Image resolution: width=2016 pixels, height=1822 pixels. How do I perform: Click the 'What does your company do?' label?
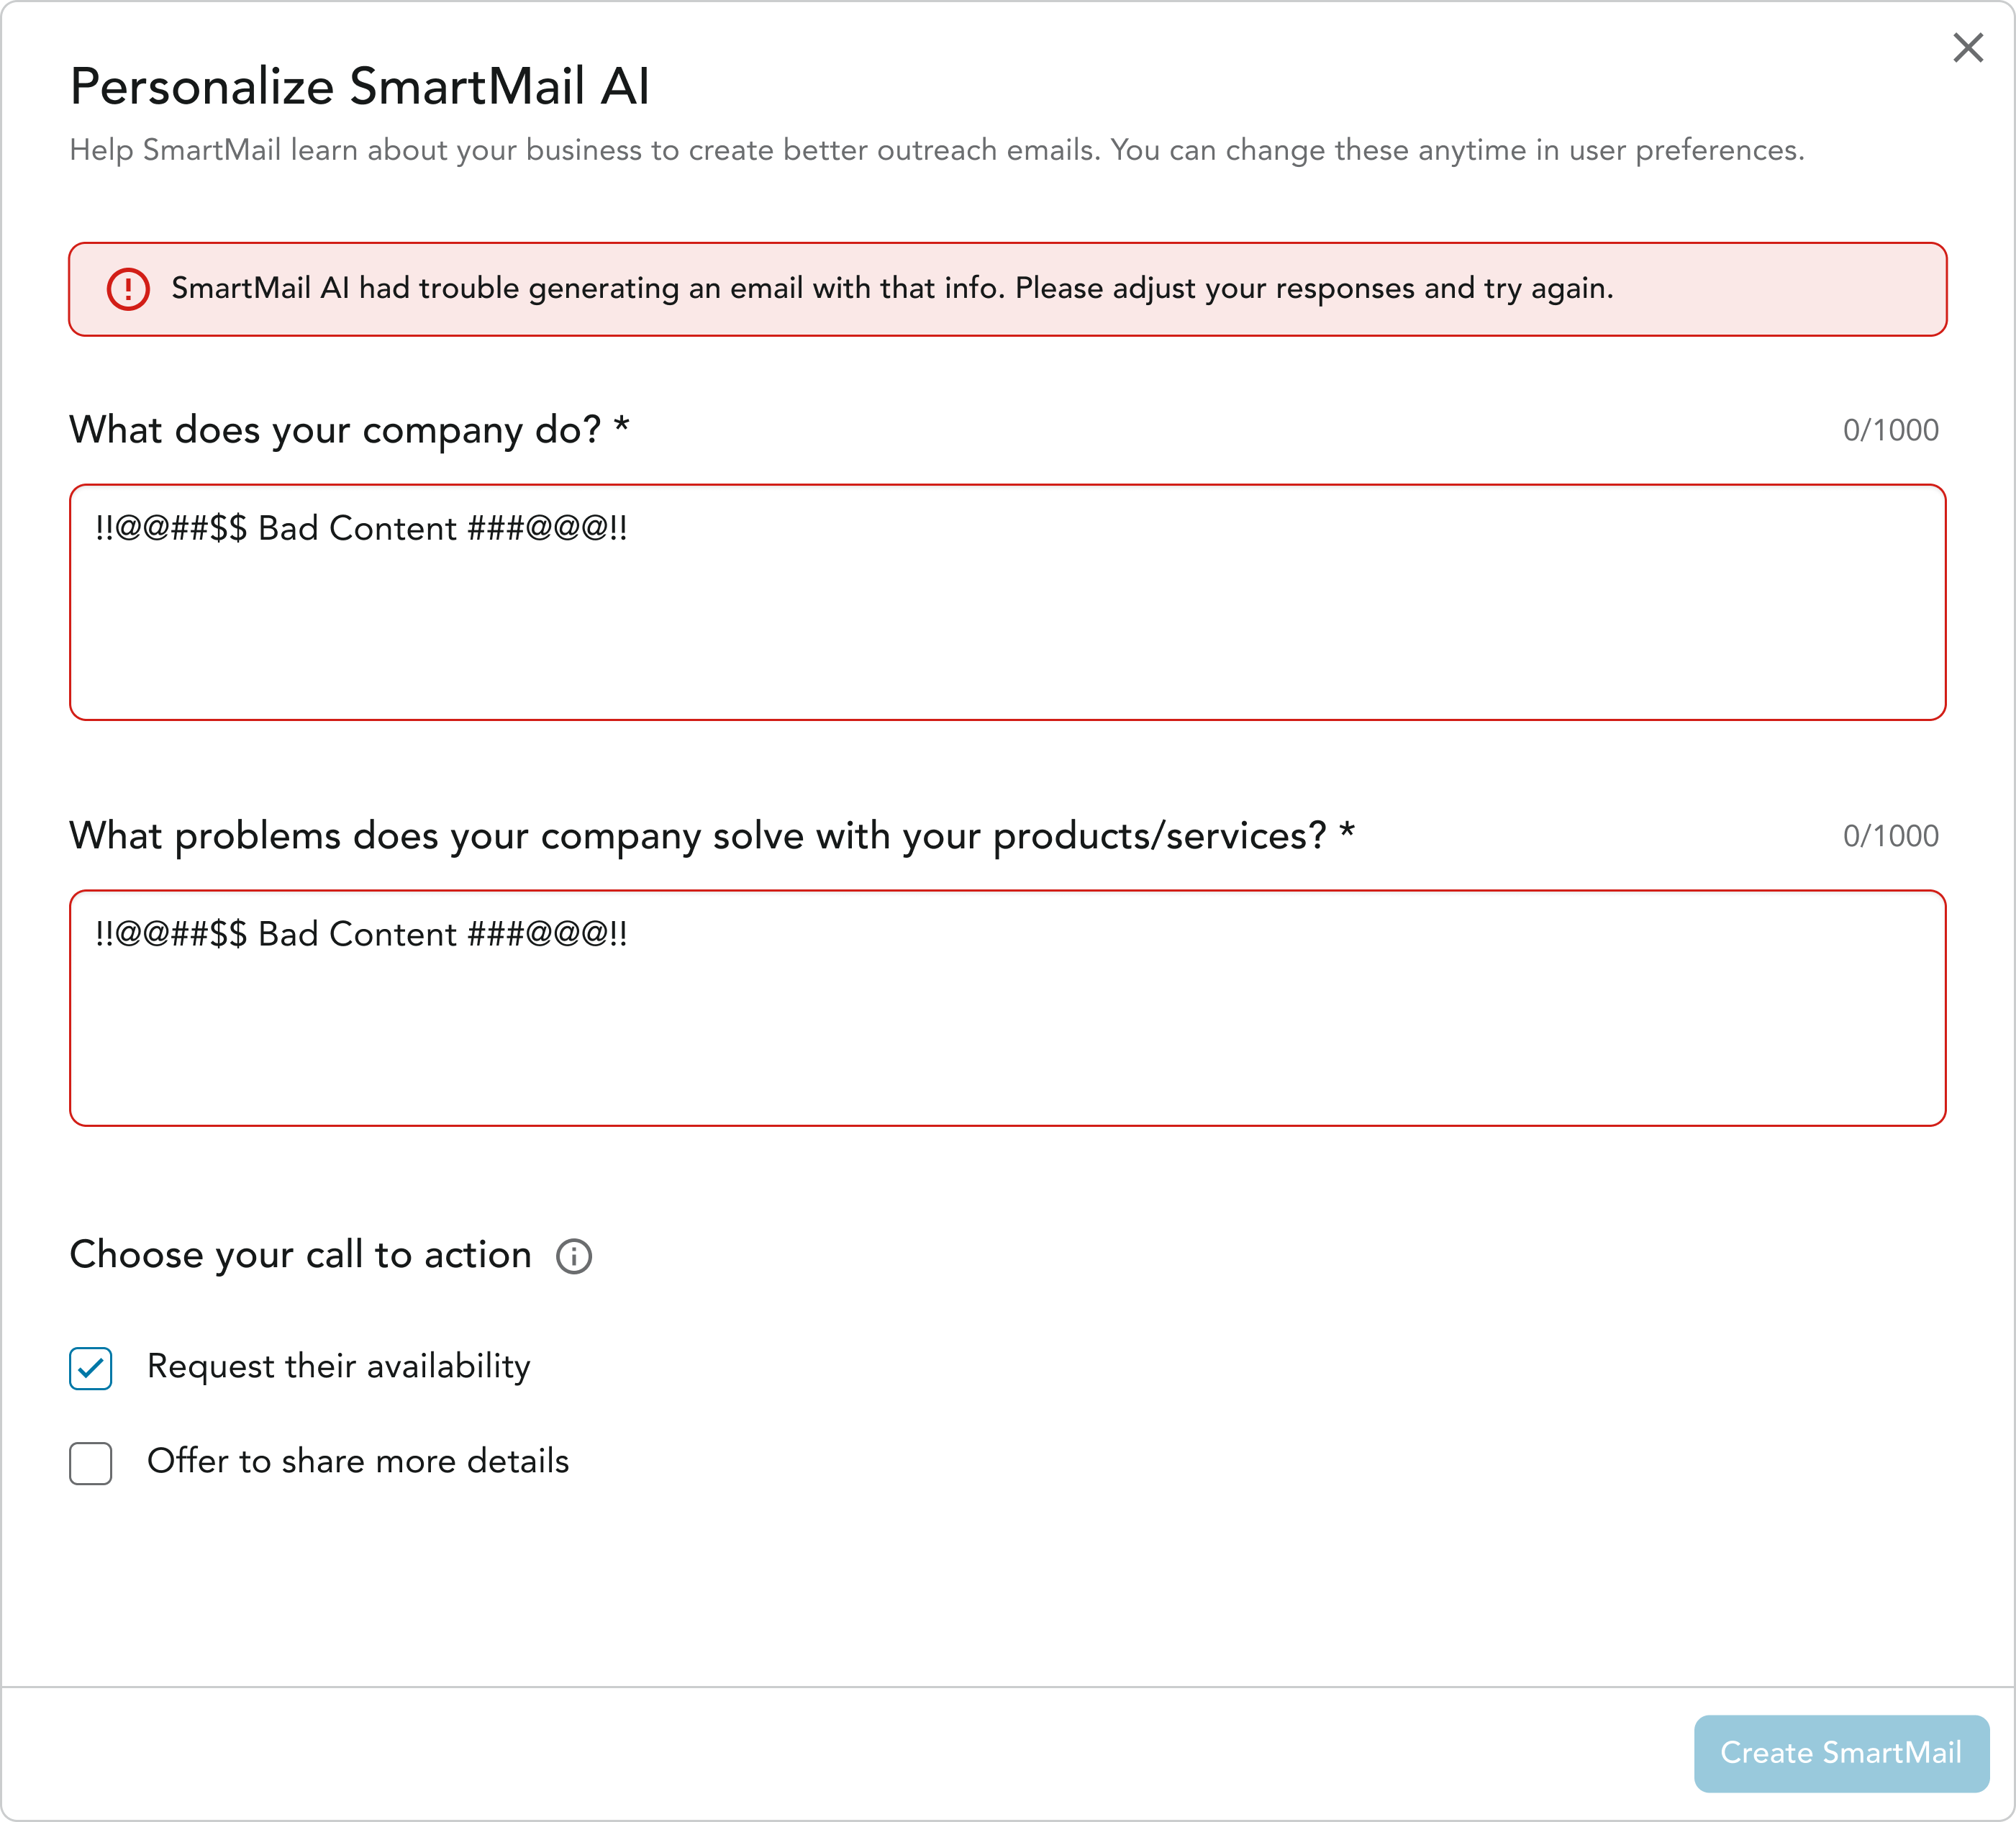click(349, 430)
